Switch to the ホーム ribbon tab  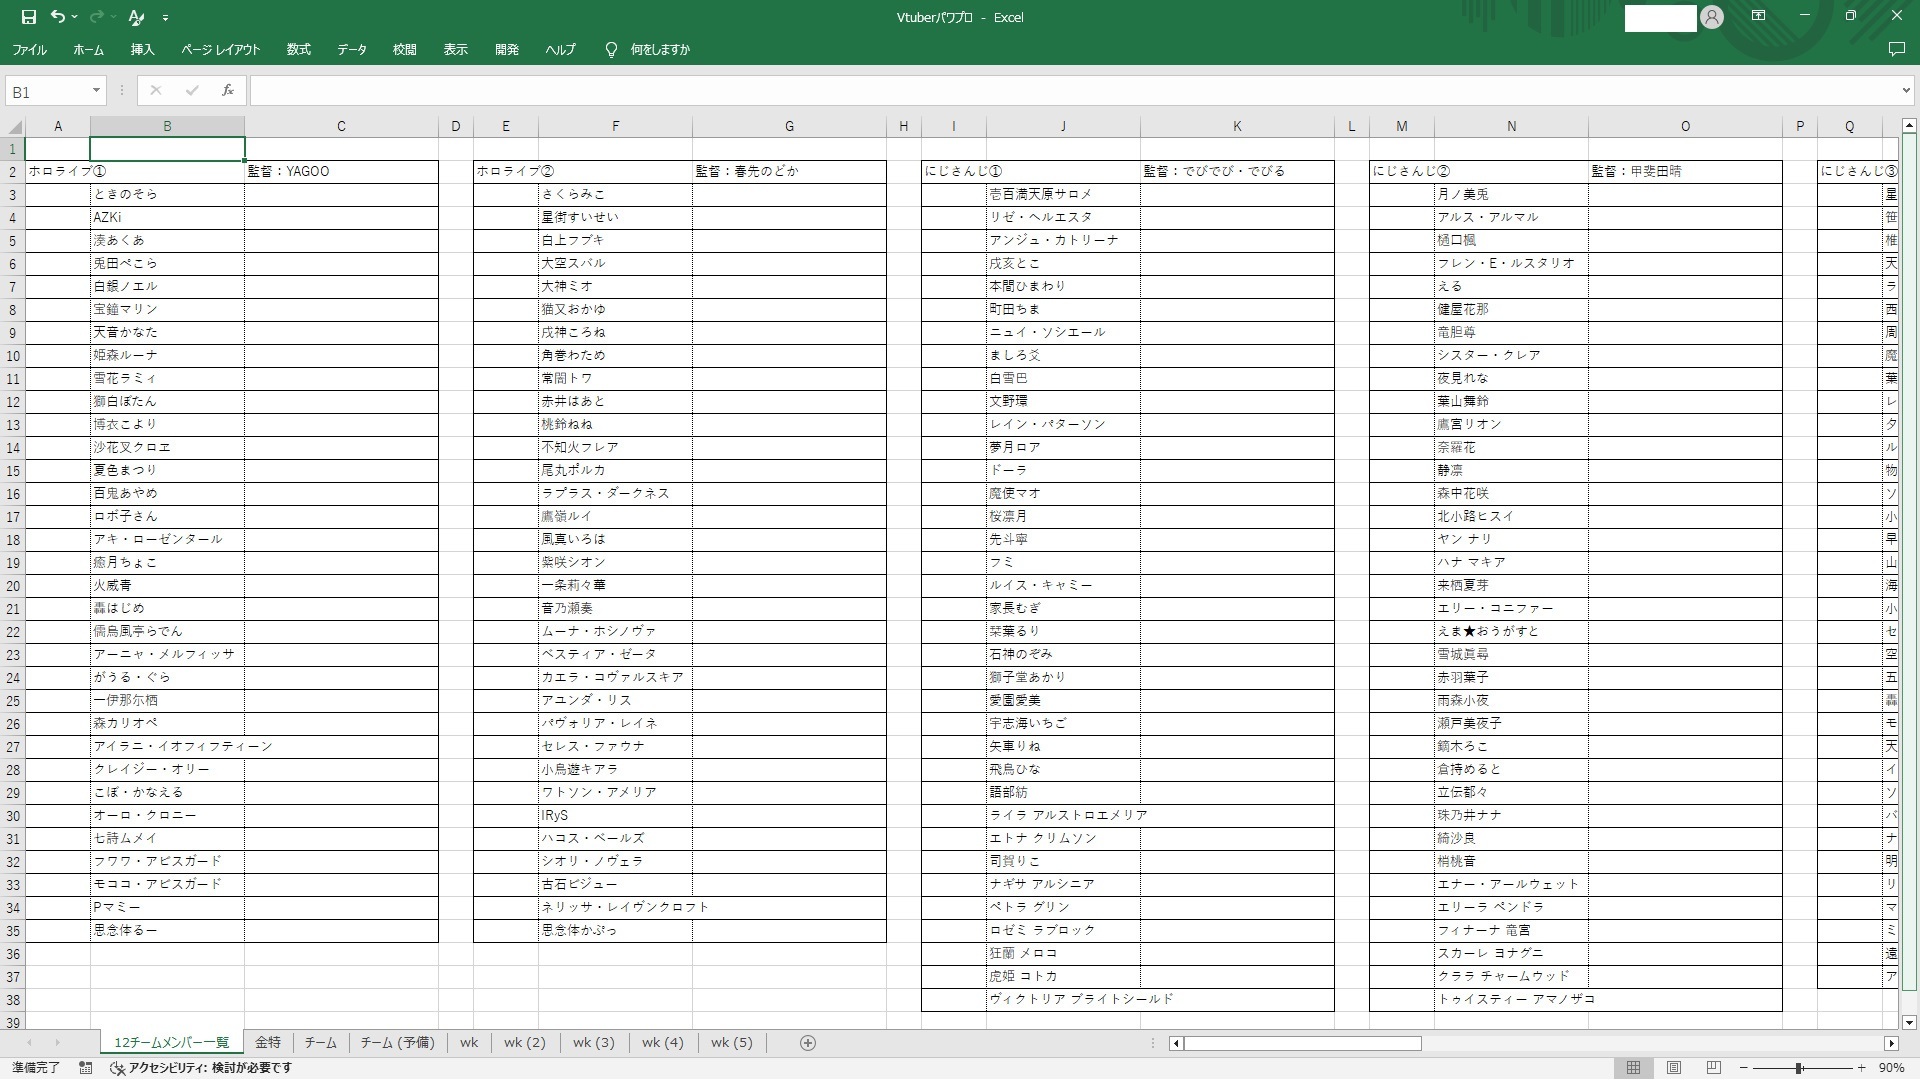click(x=88, y=49)
